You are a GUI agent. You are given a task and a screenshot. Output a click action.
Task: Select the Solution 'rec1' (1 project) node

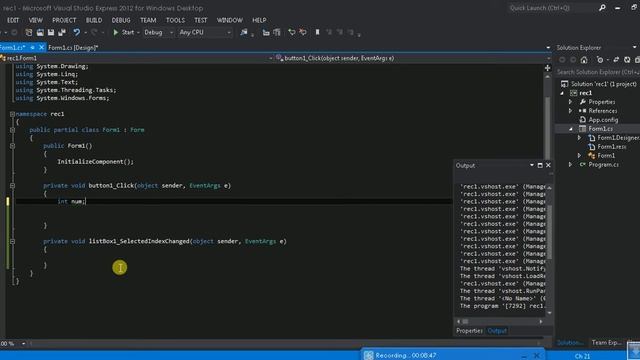click(x=603, y=84)
